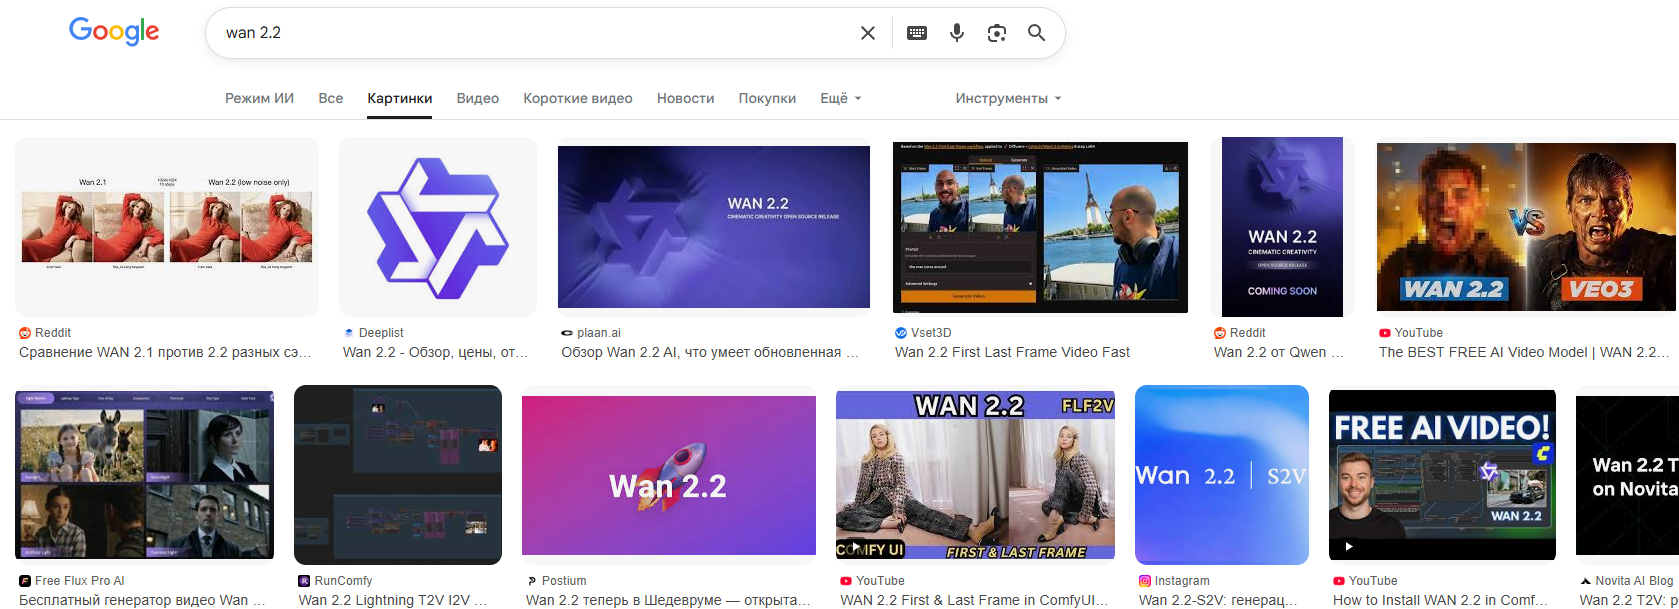Click the Deeplist source favicon
The image size is (1679, 609).
coord(349,333)
